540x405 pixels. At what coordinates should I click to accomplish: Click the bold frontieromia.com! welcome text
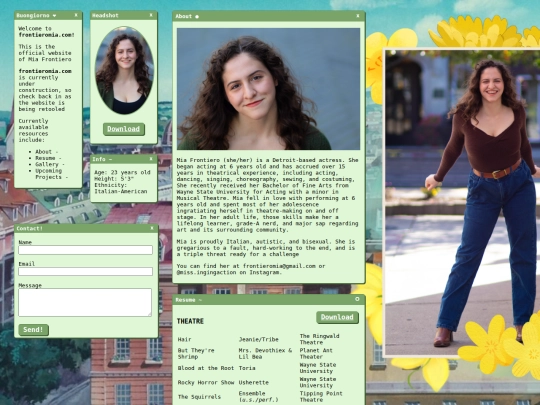point(46,35)
